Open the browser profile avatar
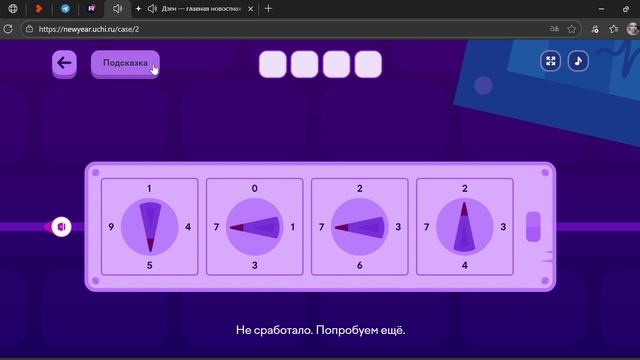Screen dimensions: 640x360 click(x=632, y=29)
